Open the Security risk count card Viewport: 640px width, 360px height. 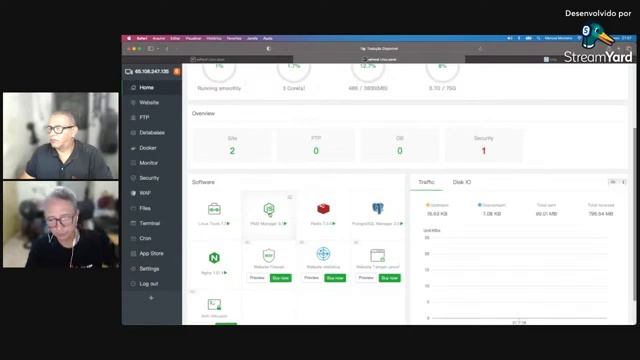484,145
